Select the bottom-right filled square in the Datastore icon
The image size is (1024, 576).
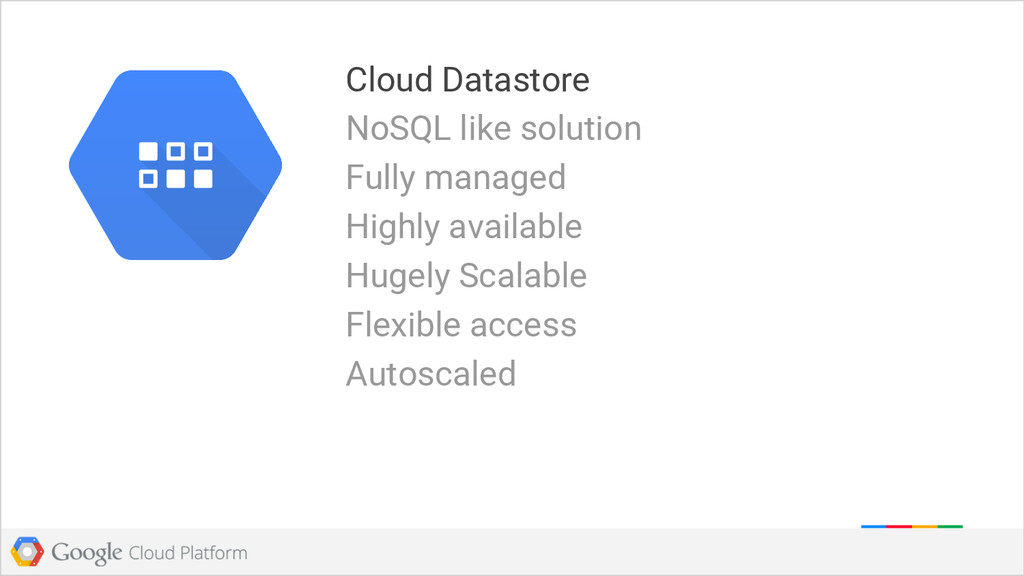click(x=203, y=179)
